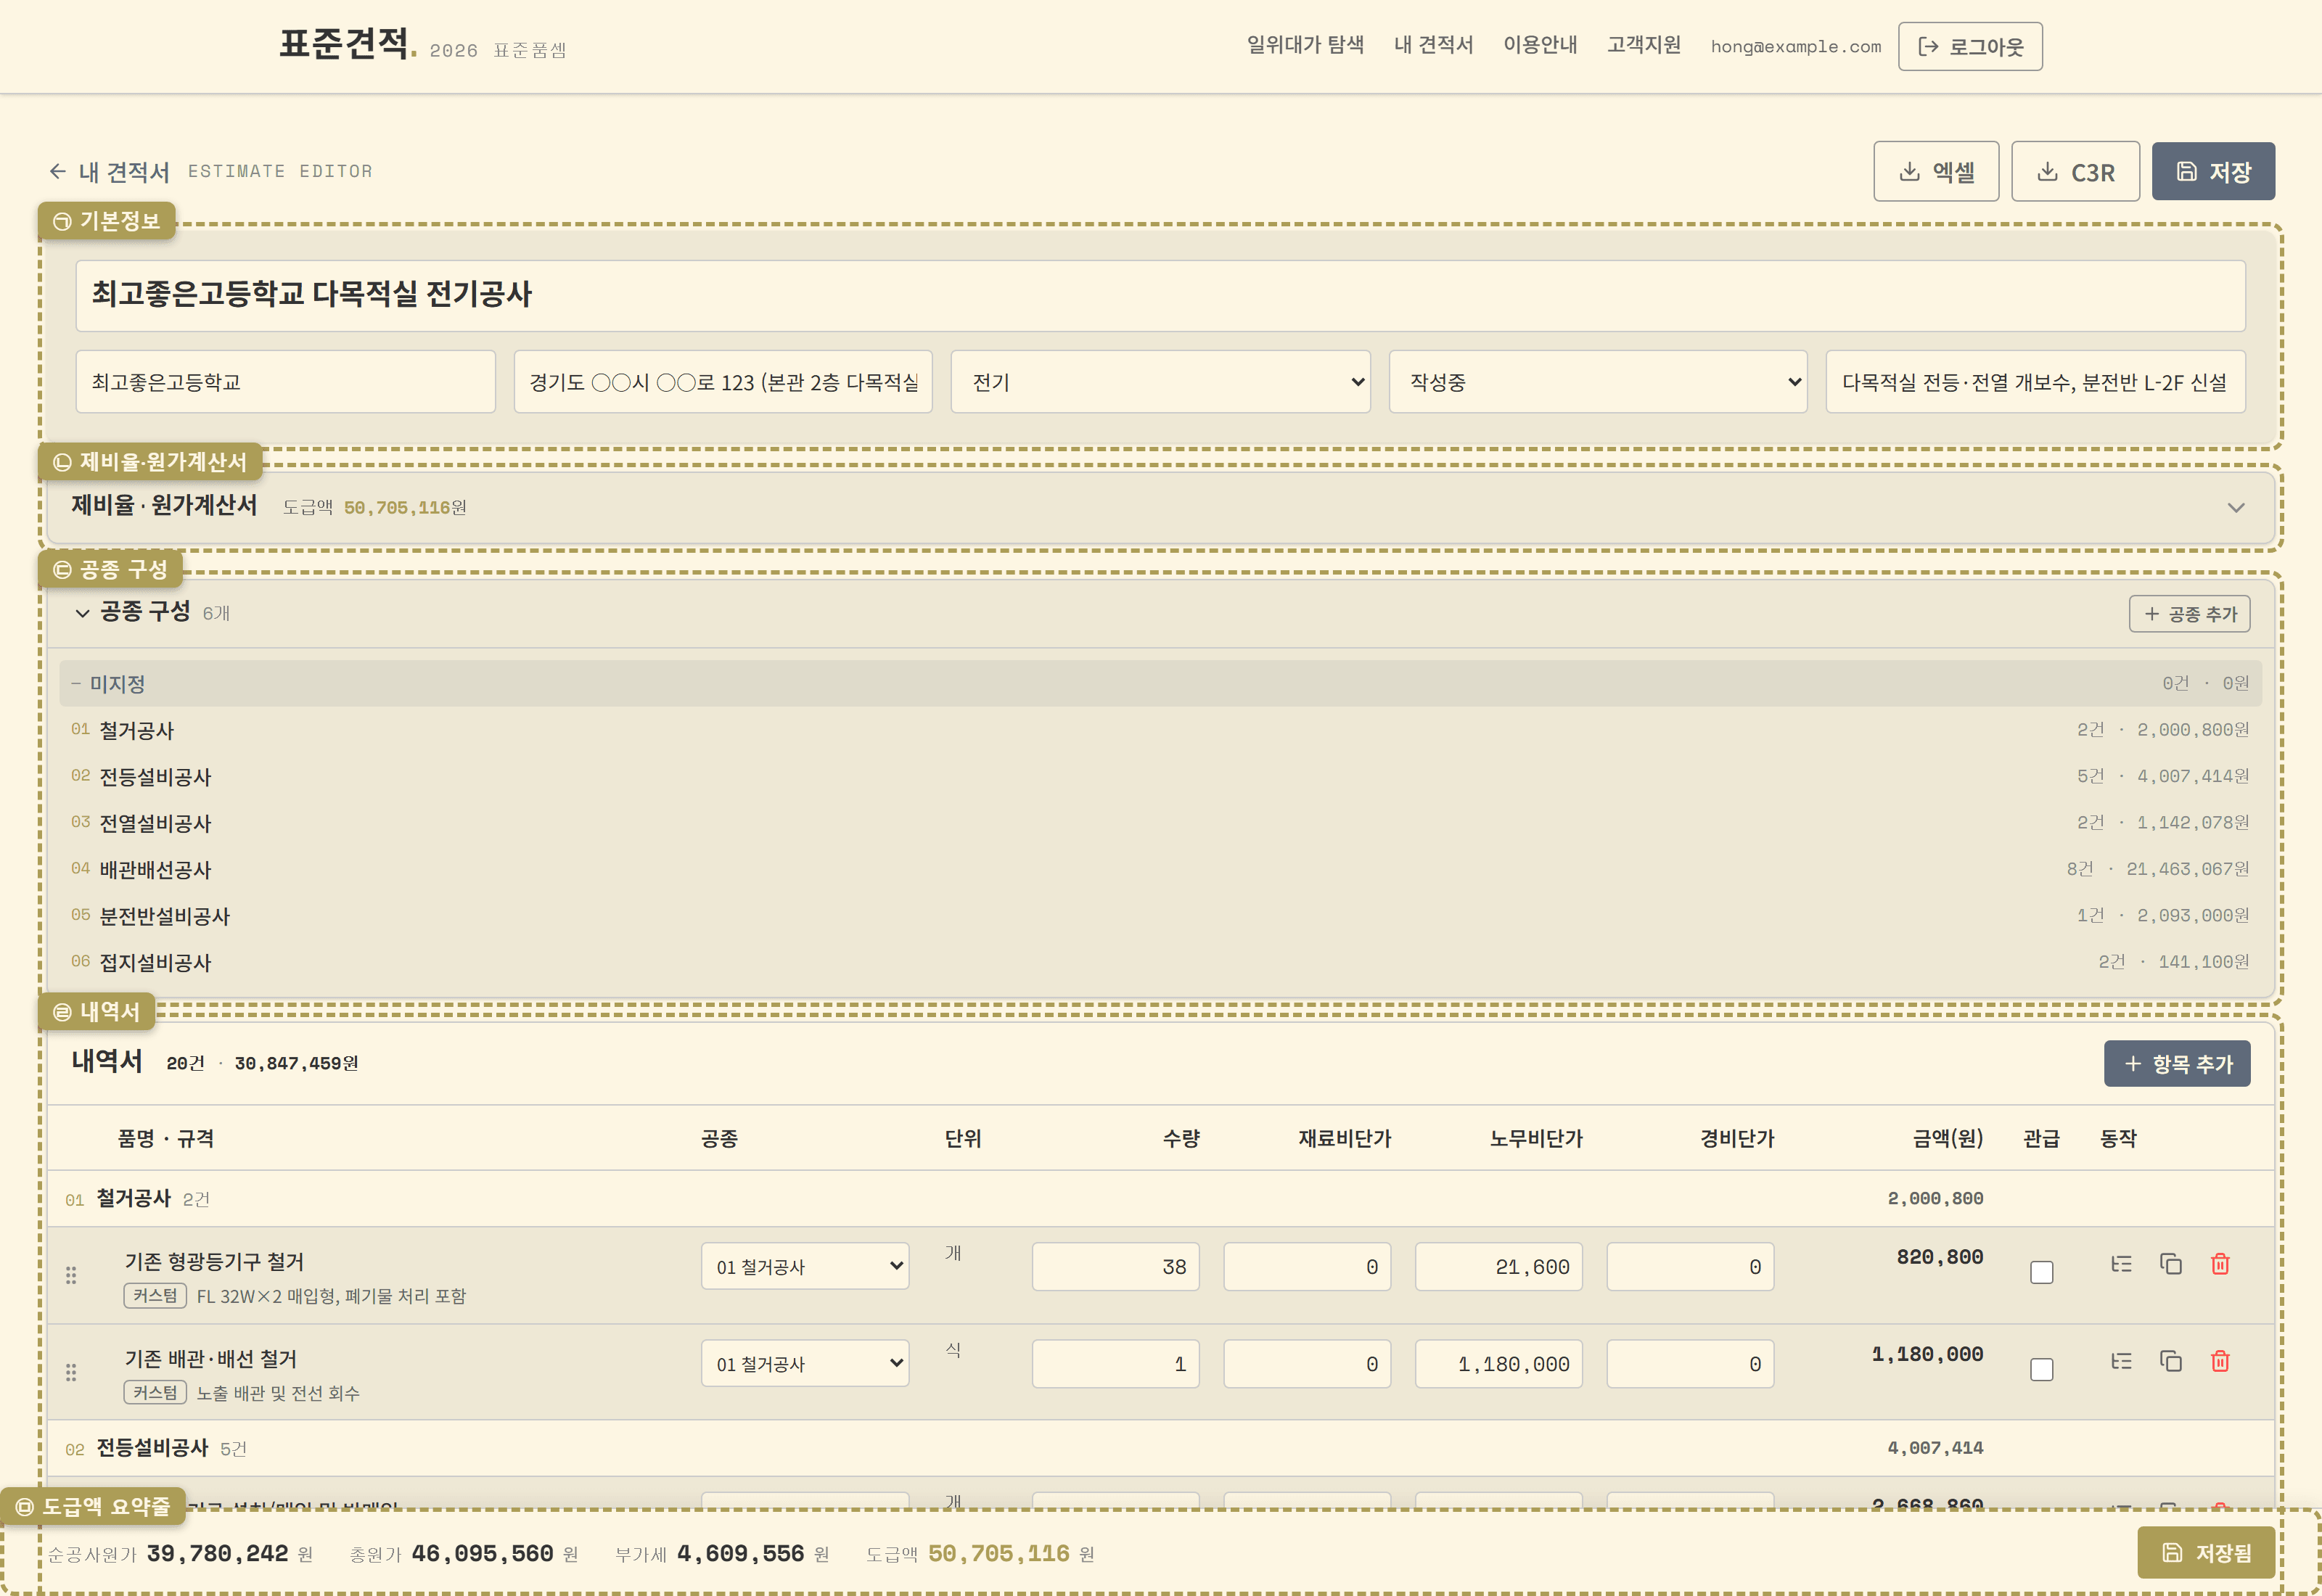Click the labor unit price field 21,600
Screen dimensions: 2322x1596
pyautogui.click(x=1498, y=1267)
